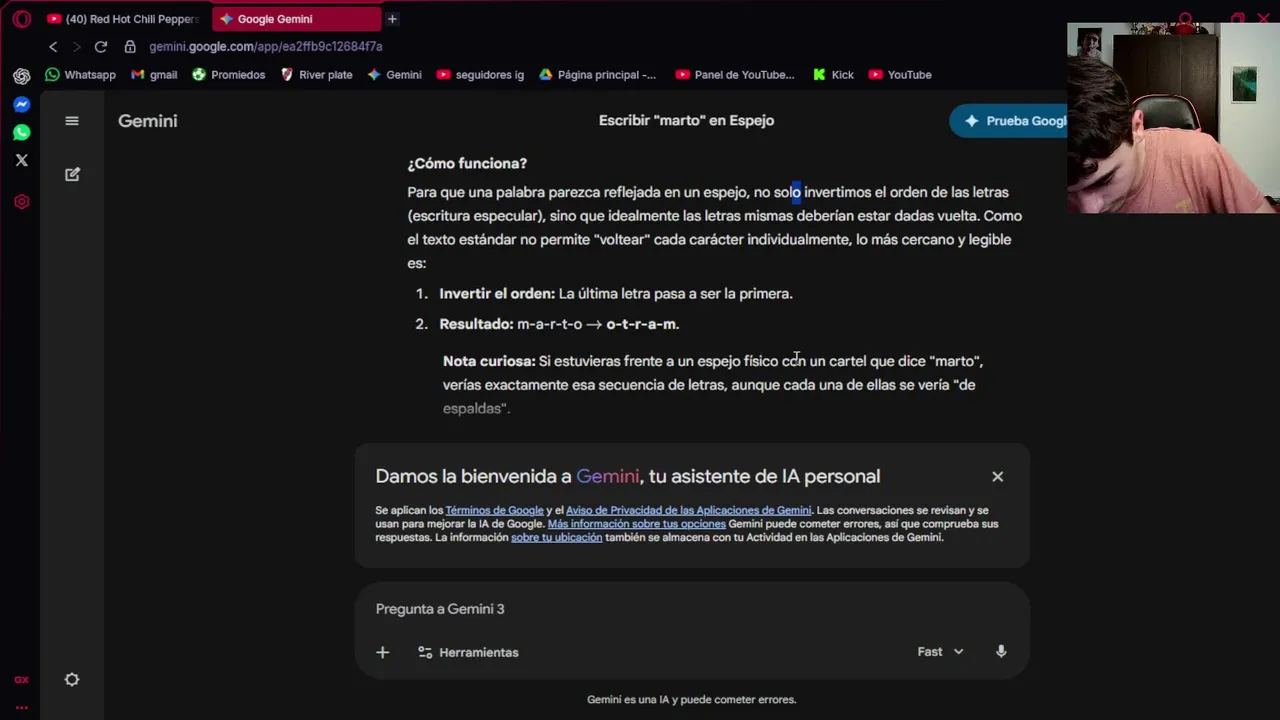This screenshot has width=1280, height=720.
Task: Open ChatGPT in the Opera sidebar
Action: coord(21,76)
